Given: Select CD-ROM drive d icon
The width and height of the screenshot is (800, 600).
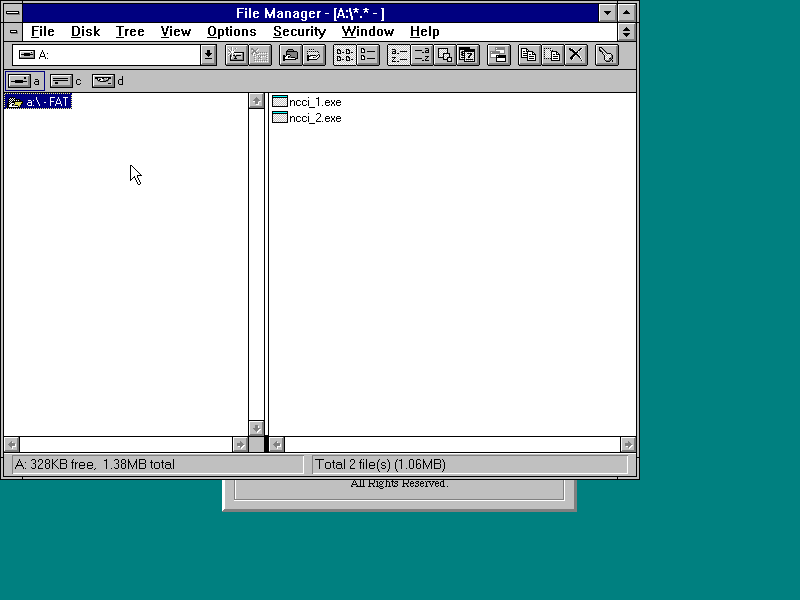Looking at the screenshot, I should pyautogui.click(x=103, y=81).
